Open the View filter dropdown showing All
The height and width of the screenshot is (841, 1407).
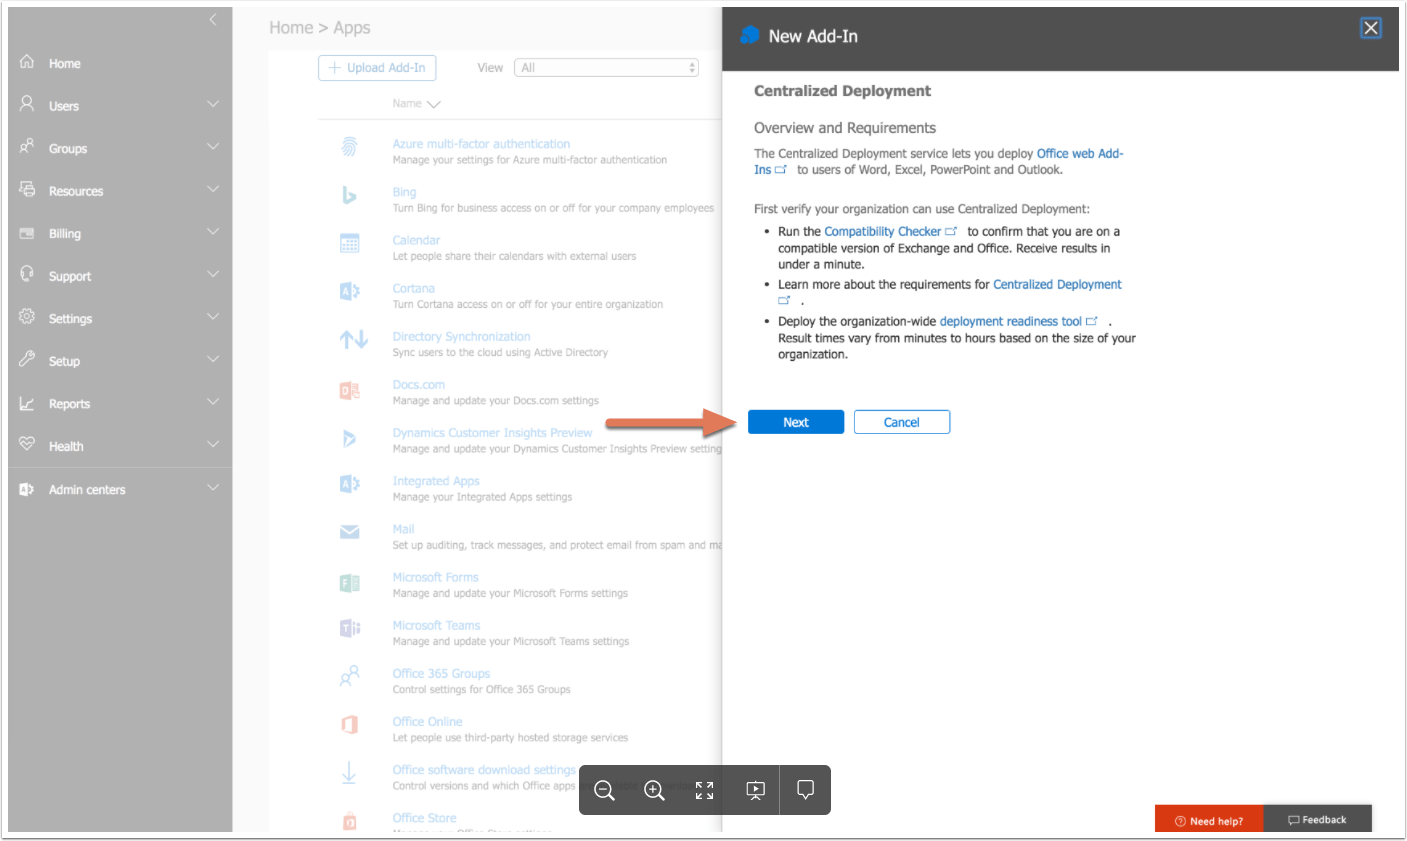coord(605,67)
